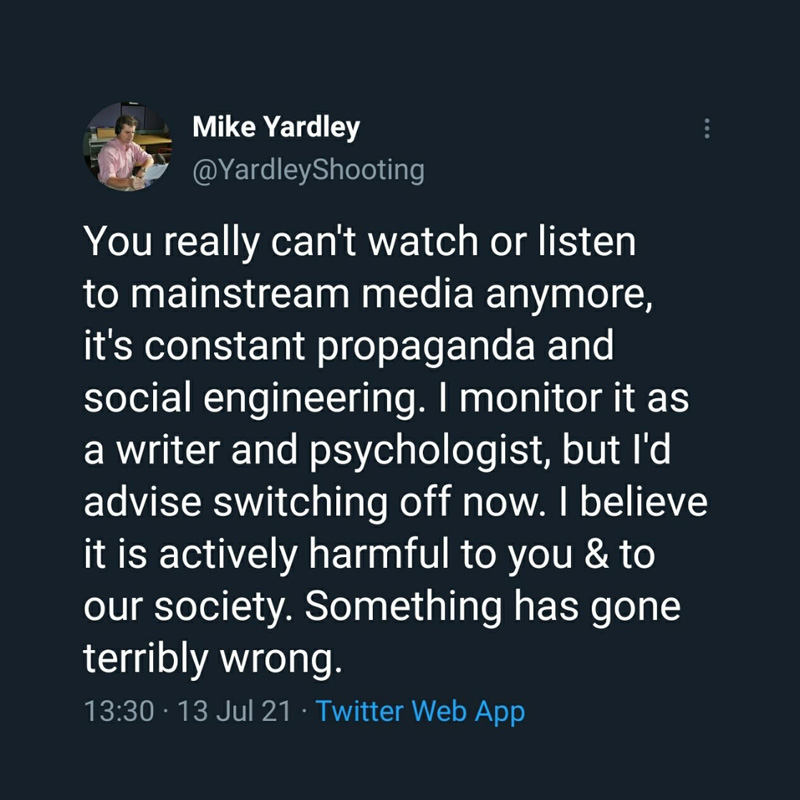
Task: Click the phrase advise switching off
Action: (268, 503)
